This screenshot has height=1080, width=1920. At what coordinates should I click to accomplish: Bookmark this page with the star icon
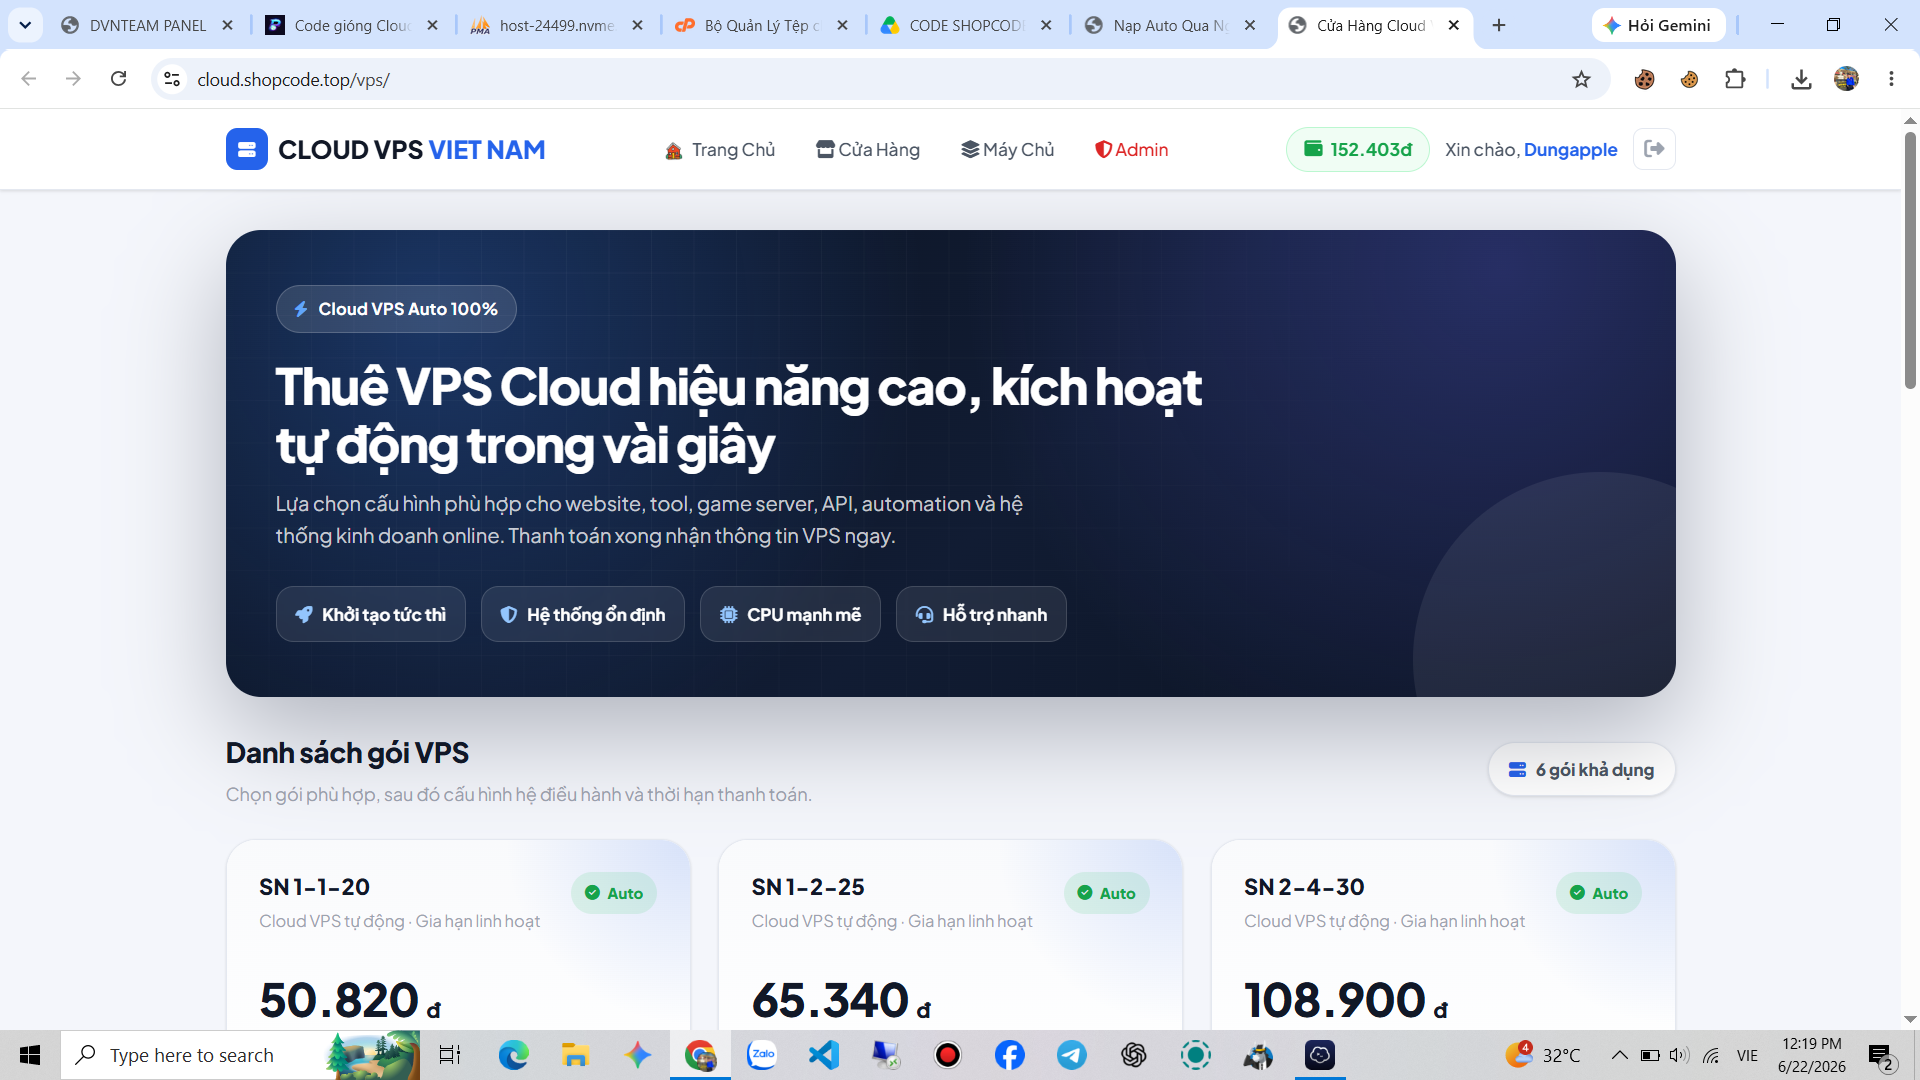pos(1581,79)
